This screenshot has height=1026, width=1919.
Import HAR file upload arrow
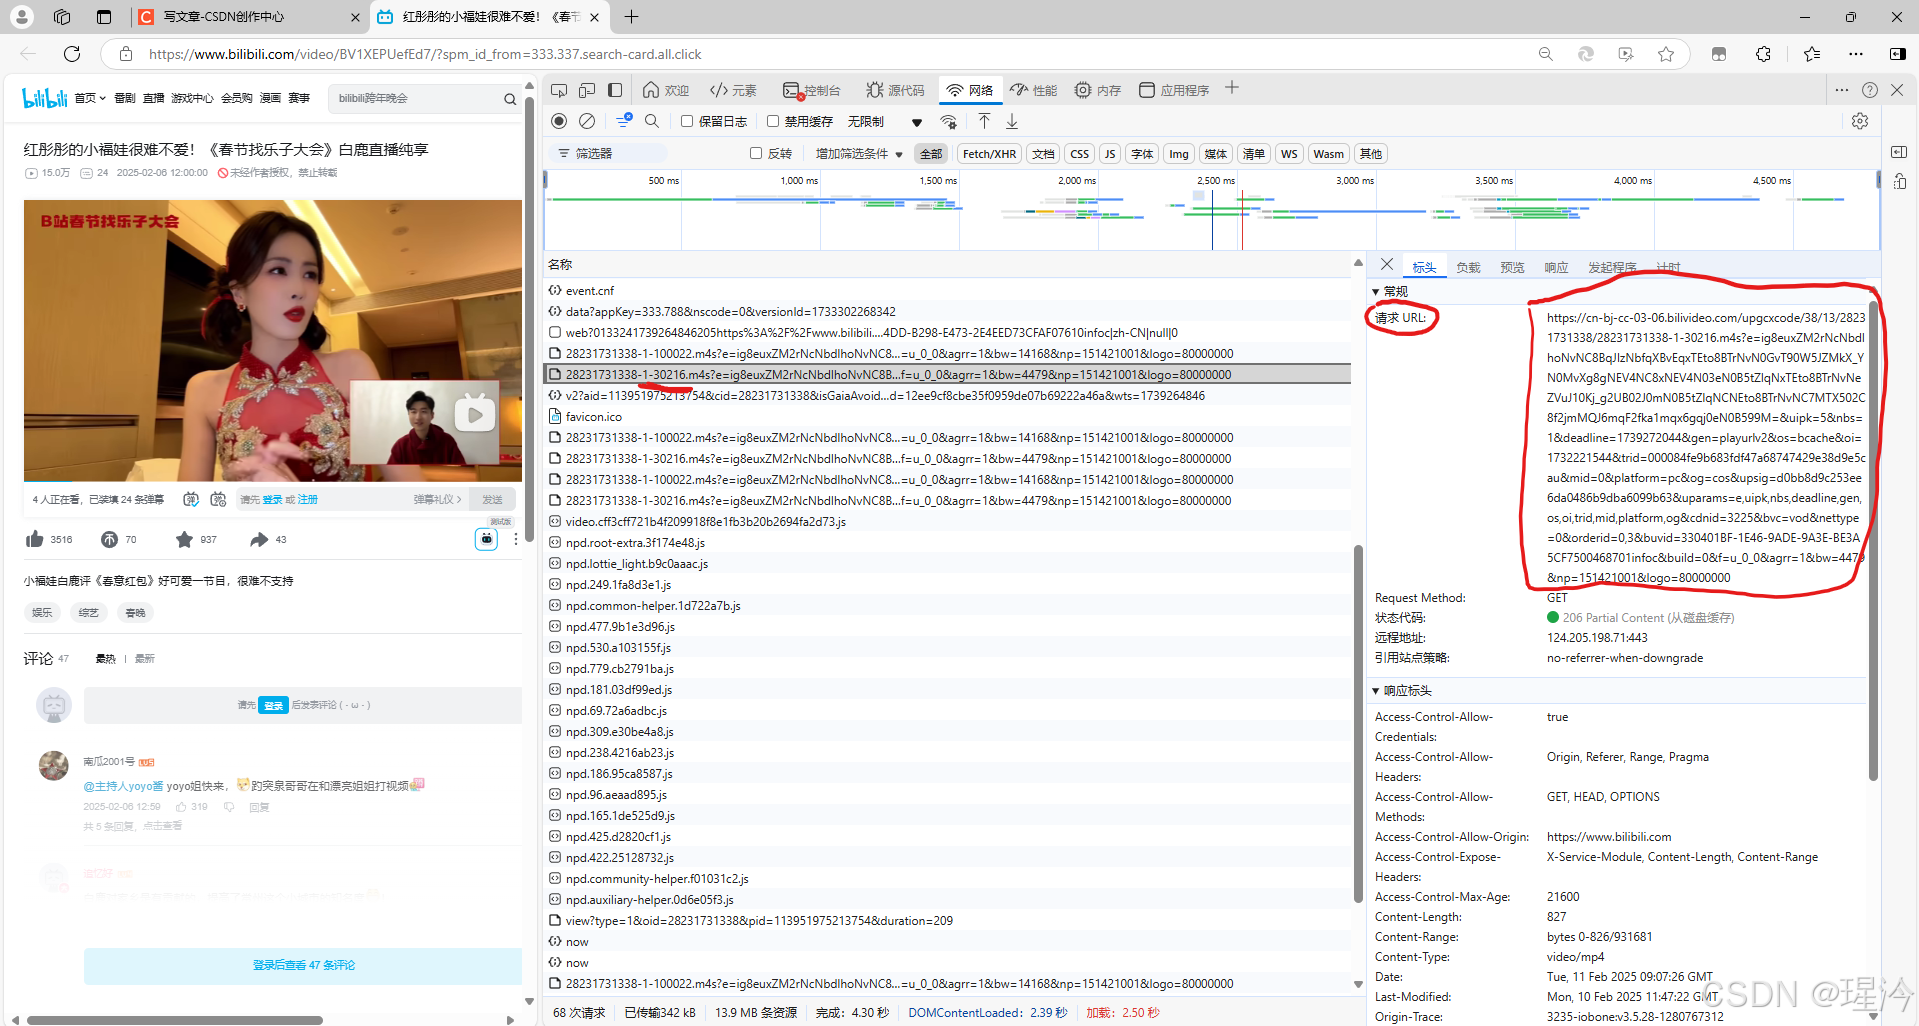(984, 121)
